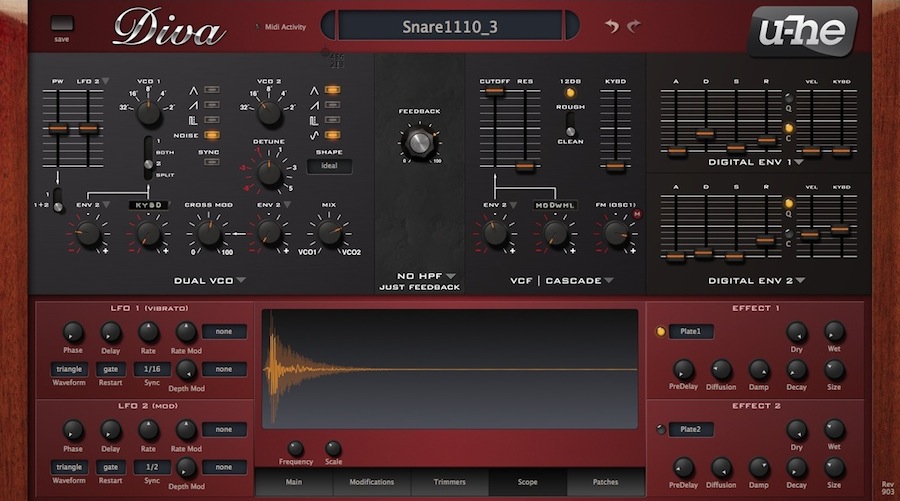Toggle the VCO 1 triangle waveform button
The image size is (900, 501).
tap(211, 90)
